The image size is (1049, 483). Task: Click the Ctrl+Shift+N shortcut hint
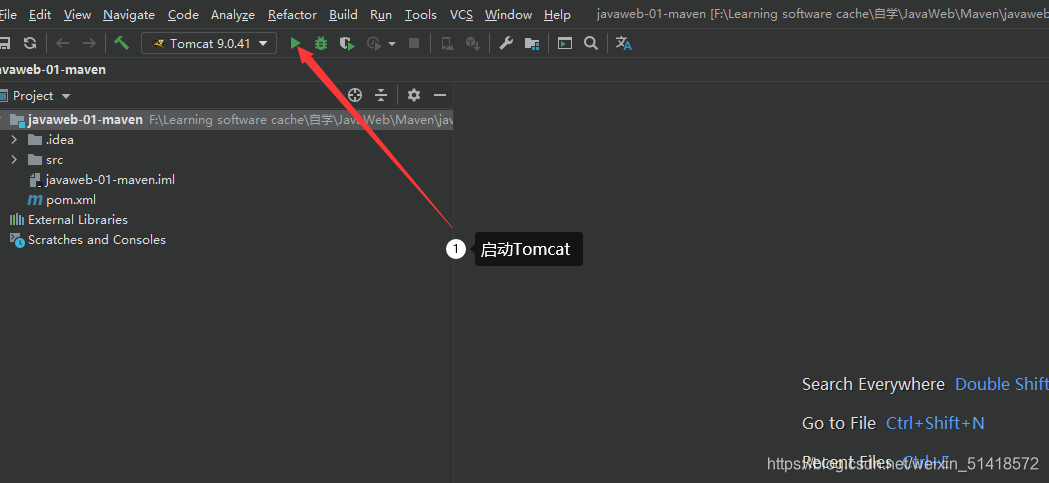tap(935, 423)
